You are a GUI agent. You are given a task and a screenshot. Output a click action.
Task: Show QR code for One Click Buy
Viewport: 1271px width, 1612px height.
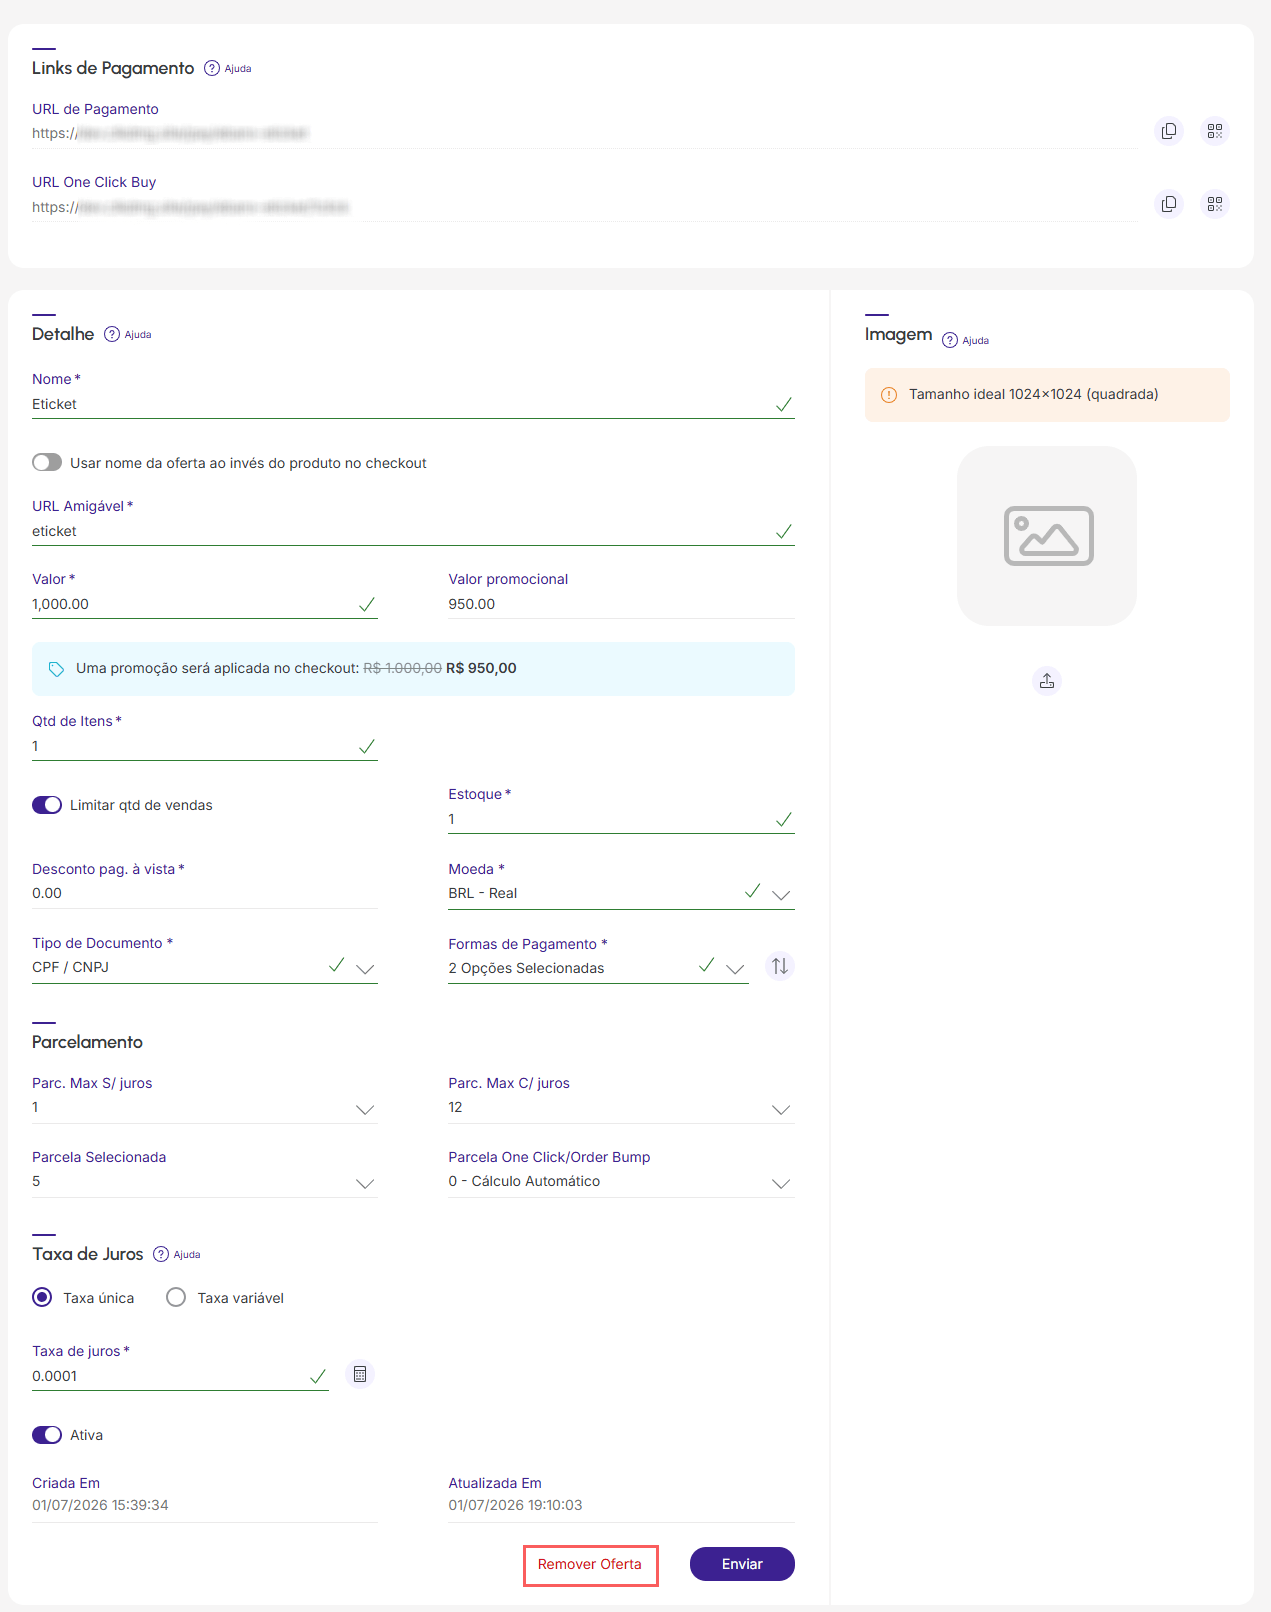tap(1214, 204)
